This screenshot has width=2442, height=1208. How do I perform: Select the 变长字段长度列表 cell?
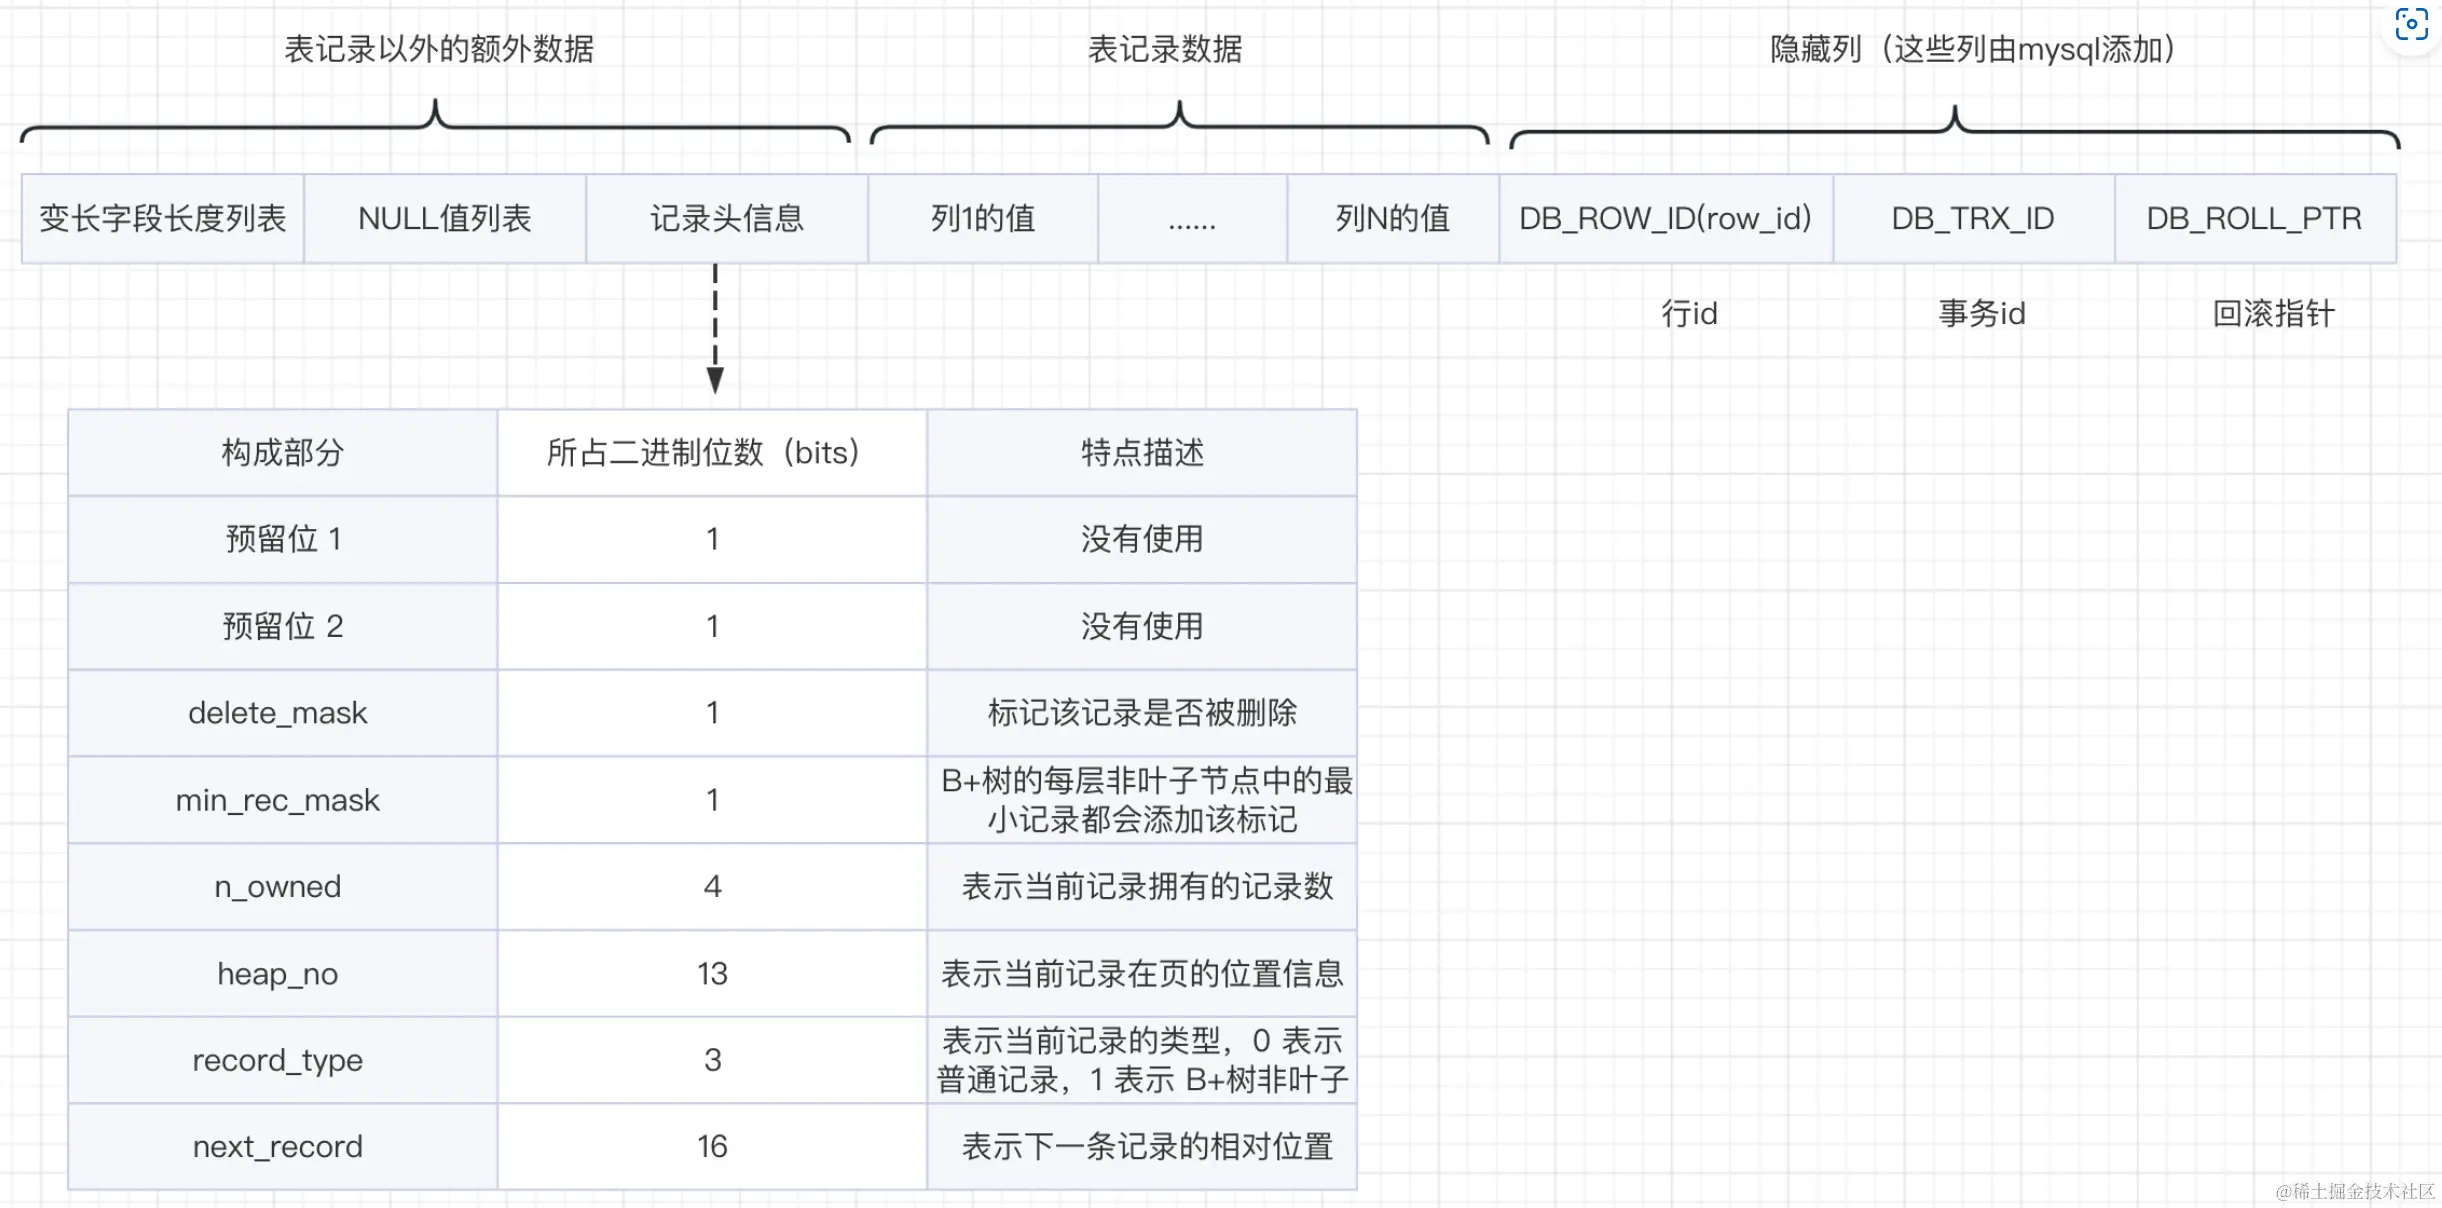(163, 219)
